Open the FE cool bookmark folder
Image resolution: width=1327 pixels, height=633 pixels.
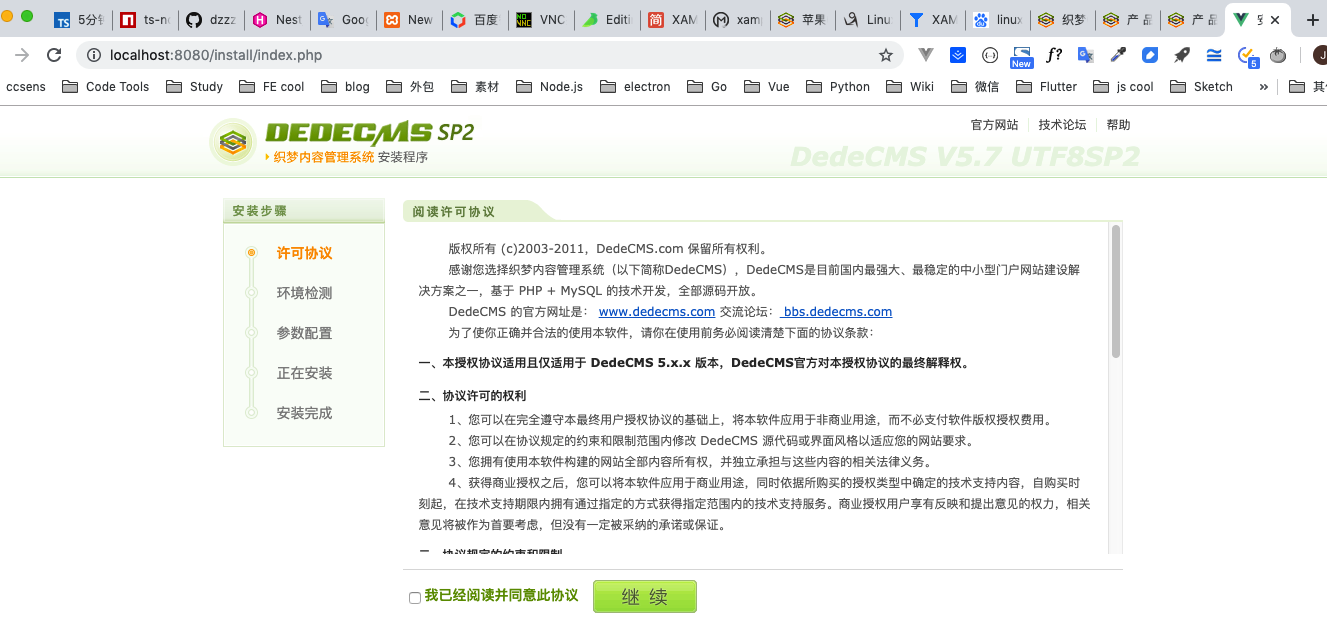[272, 86]
